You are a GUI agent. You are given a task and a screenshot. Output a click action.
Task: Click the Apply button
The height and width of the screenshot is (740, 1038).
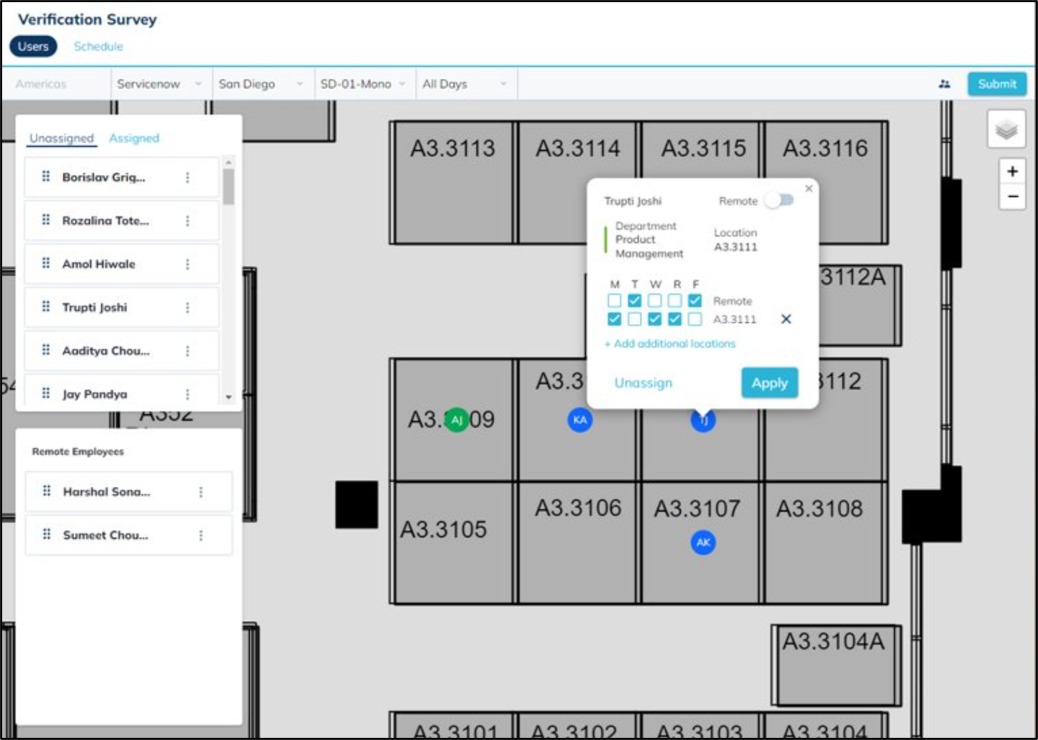[x=769, y=383]
